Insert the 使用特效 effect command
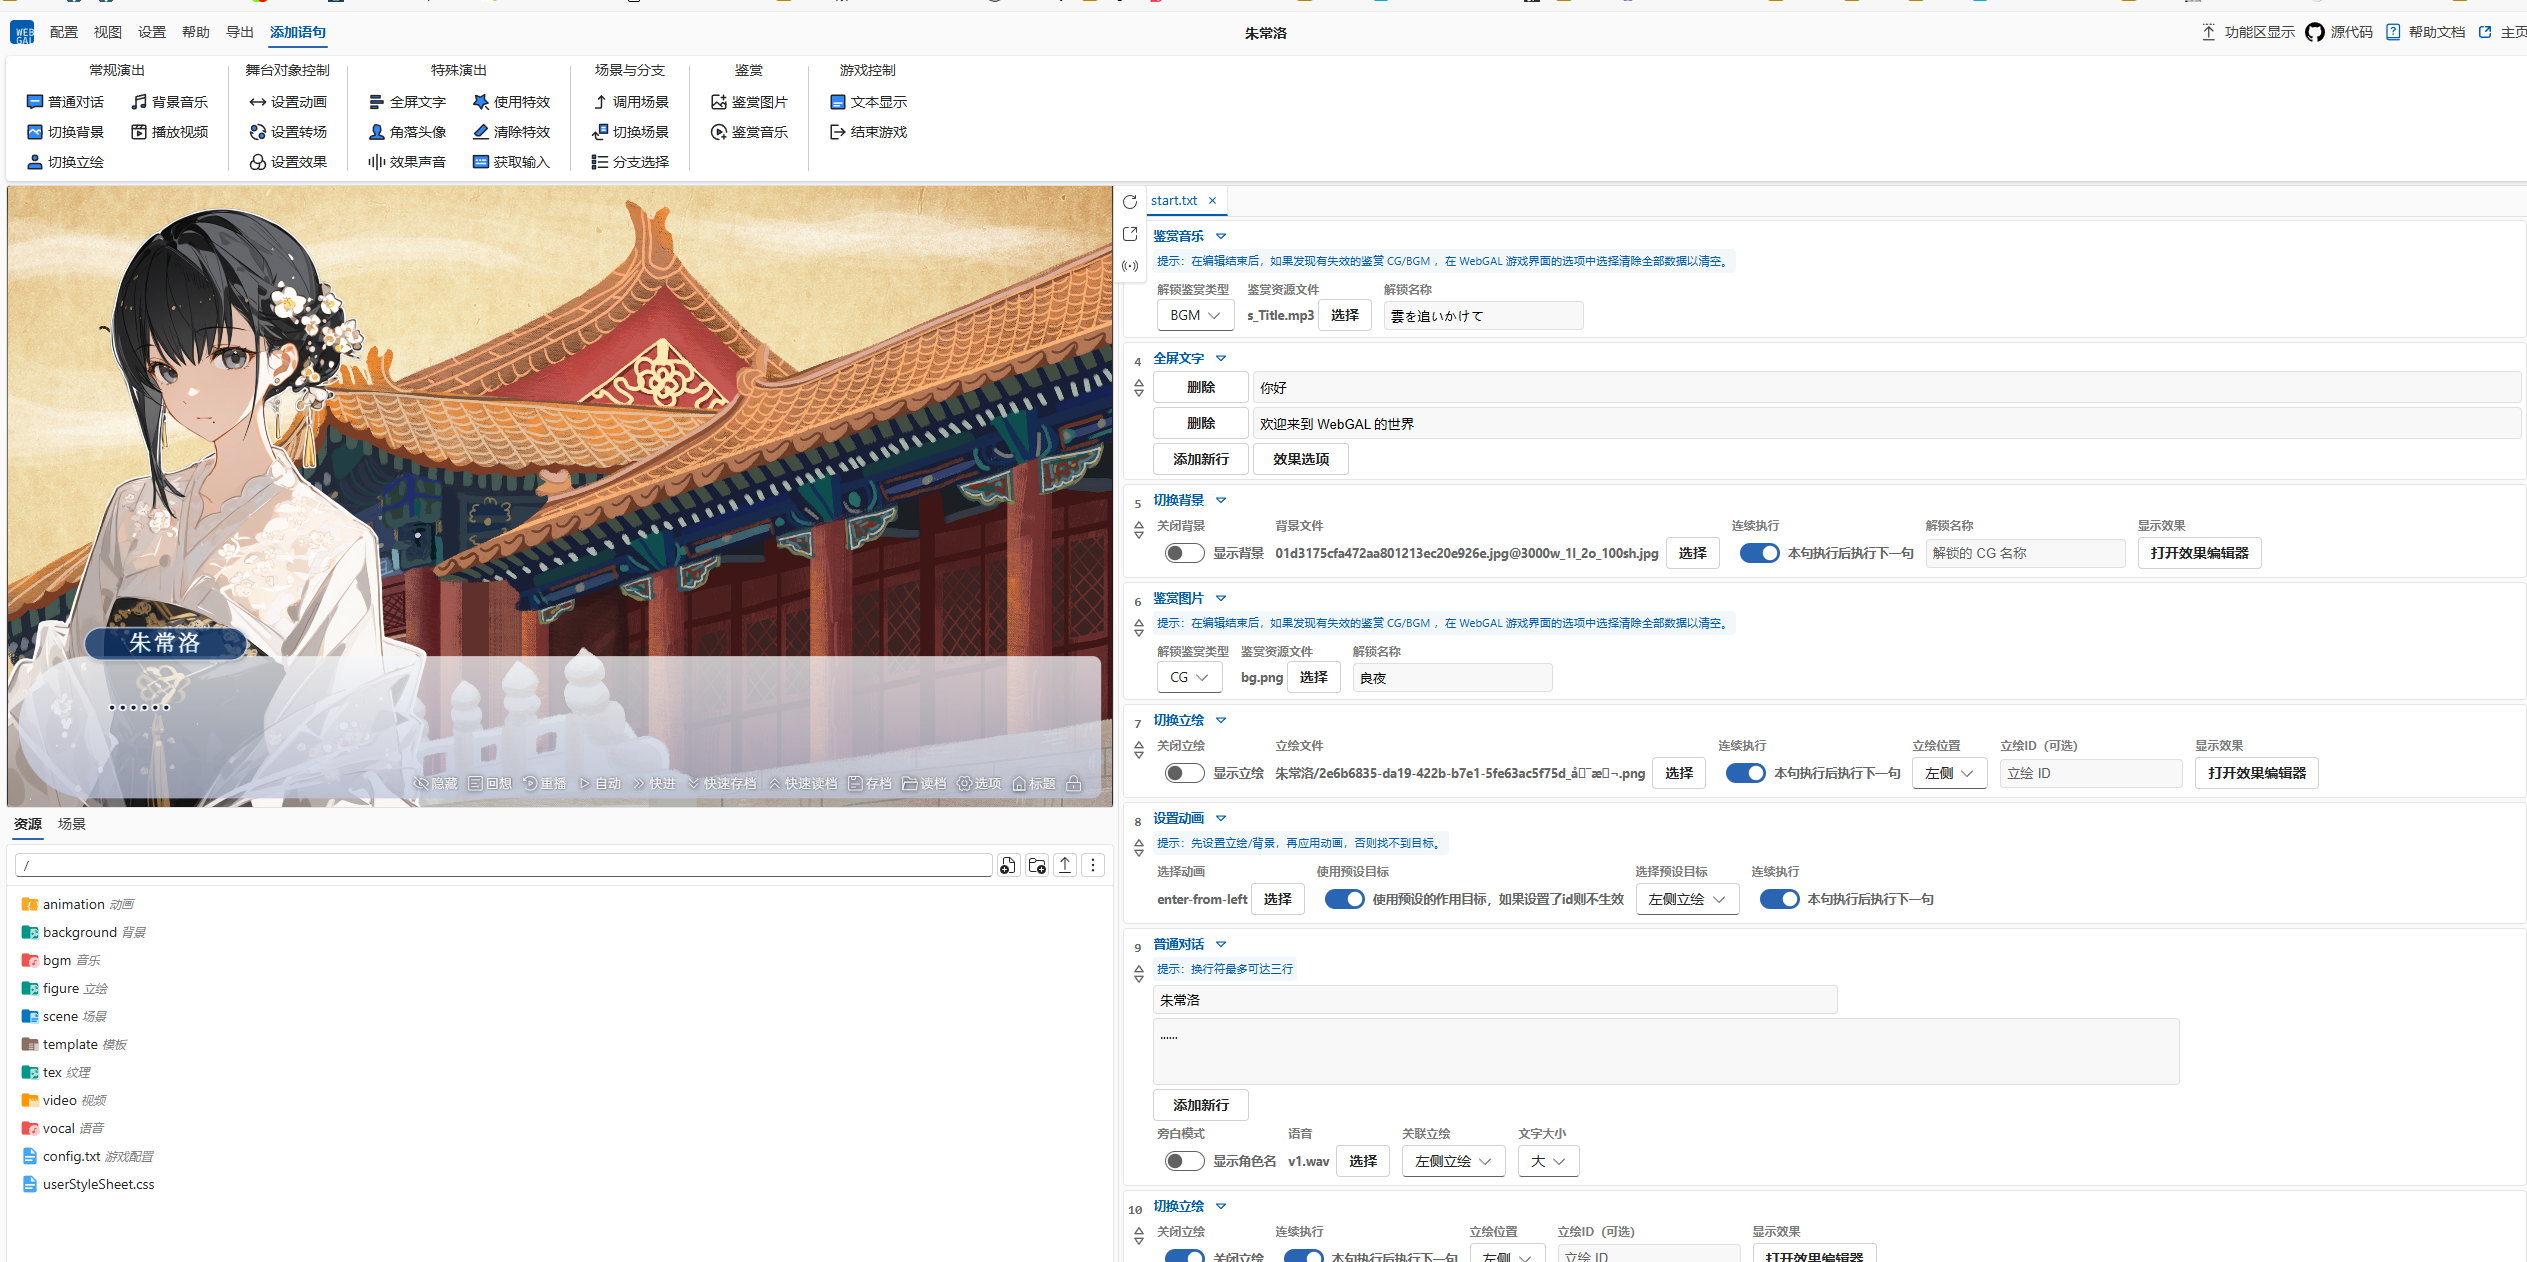 (511, 102)
